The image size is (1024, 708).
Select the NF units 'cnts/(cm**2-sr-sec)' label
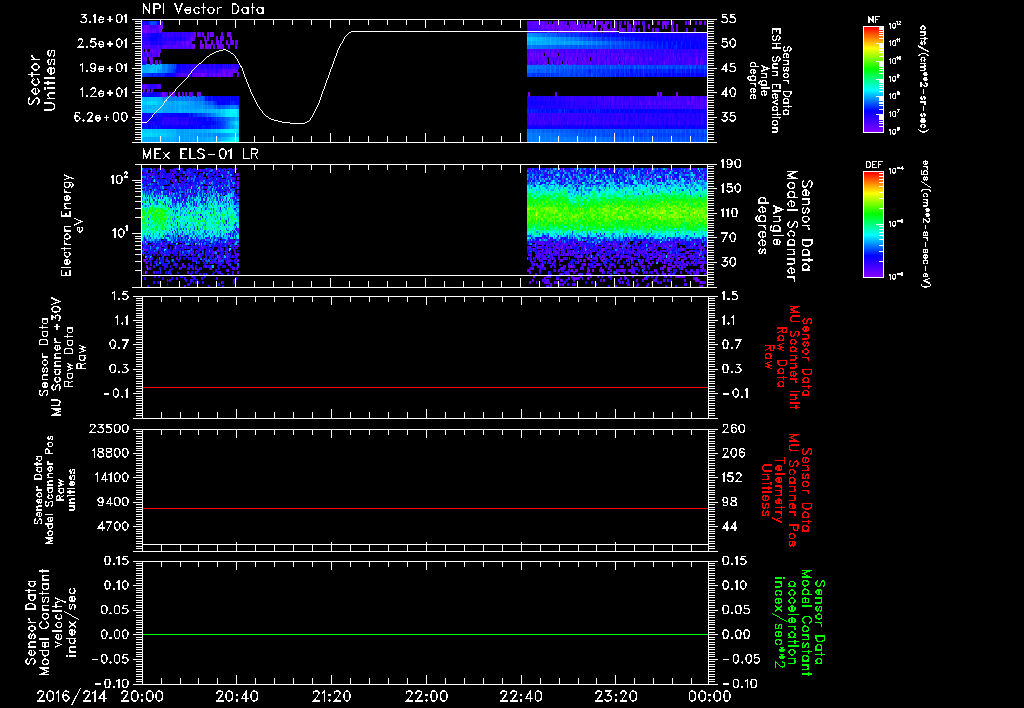click(923, 78)
